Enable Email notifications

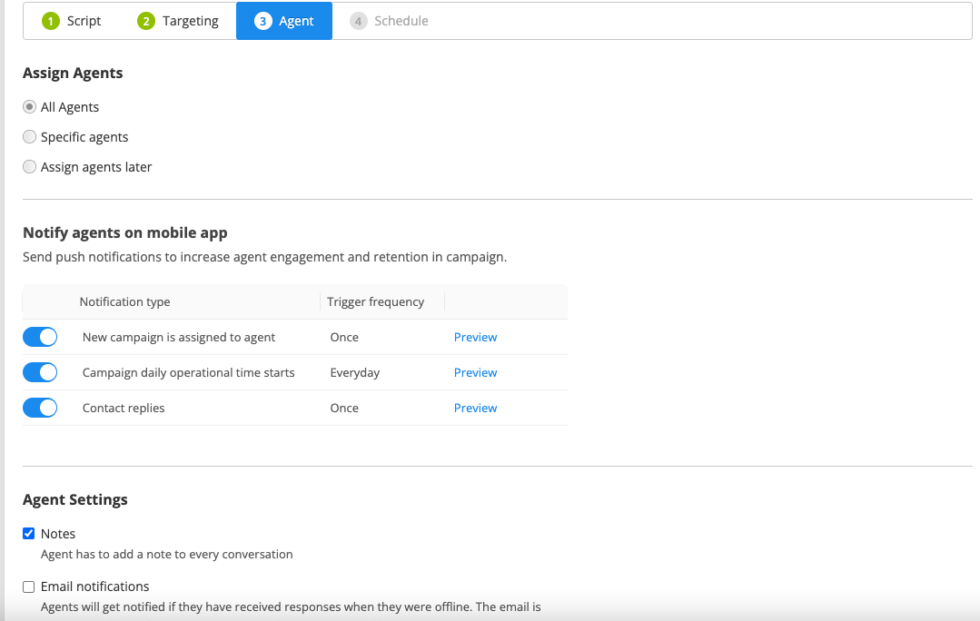pos(29,586)
